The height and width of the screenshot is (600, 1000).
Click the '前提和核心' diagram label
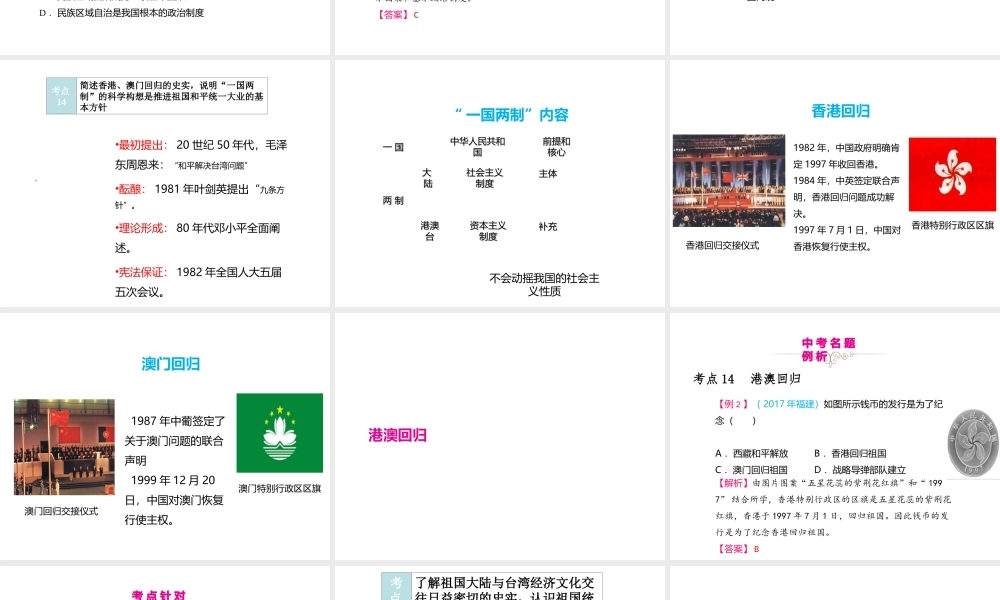[556, 147]
